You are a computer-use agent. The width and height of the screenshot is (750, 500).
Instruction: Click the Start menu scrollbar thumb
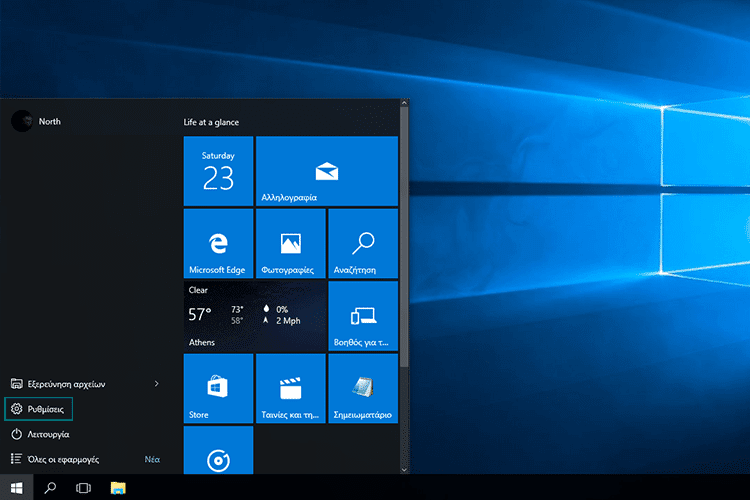click(x=404, y=237)
